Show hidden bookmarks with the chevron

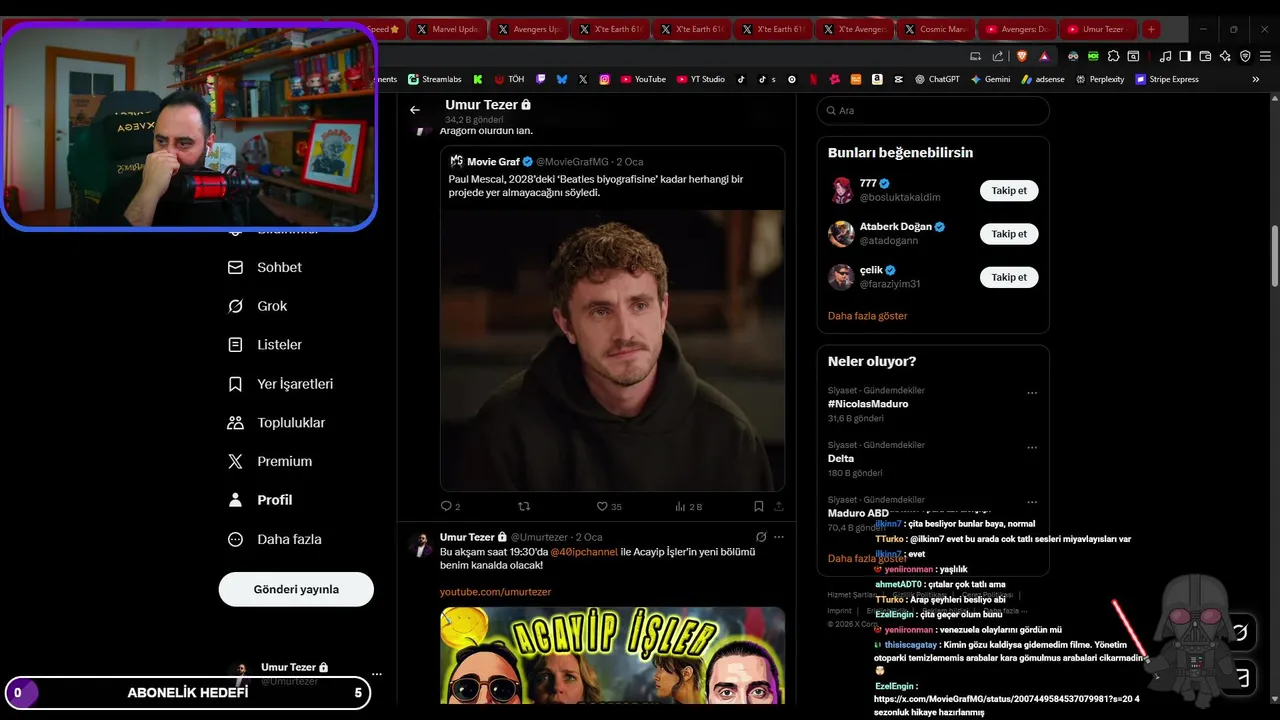coord(1256,79)
